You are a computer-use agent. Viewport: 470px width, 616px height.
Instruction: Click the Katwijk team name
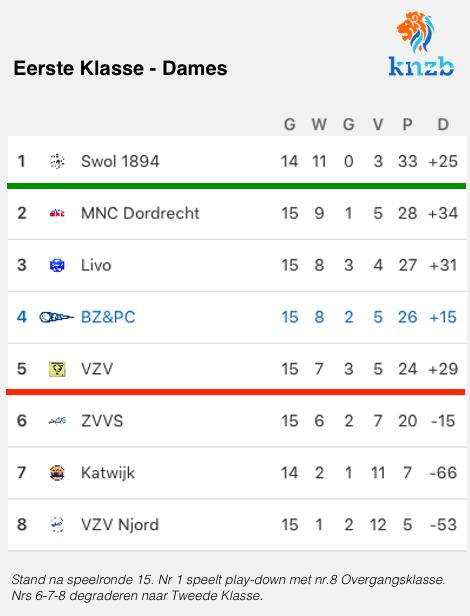pyautogui.click(x=108, y=473)
